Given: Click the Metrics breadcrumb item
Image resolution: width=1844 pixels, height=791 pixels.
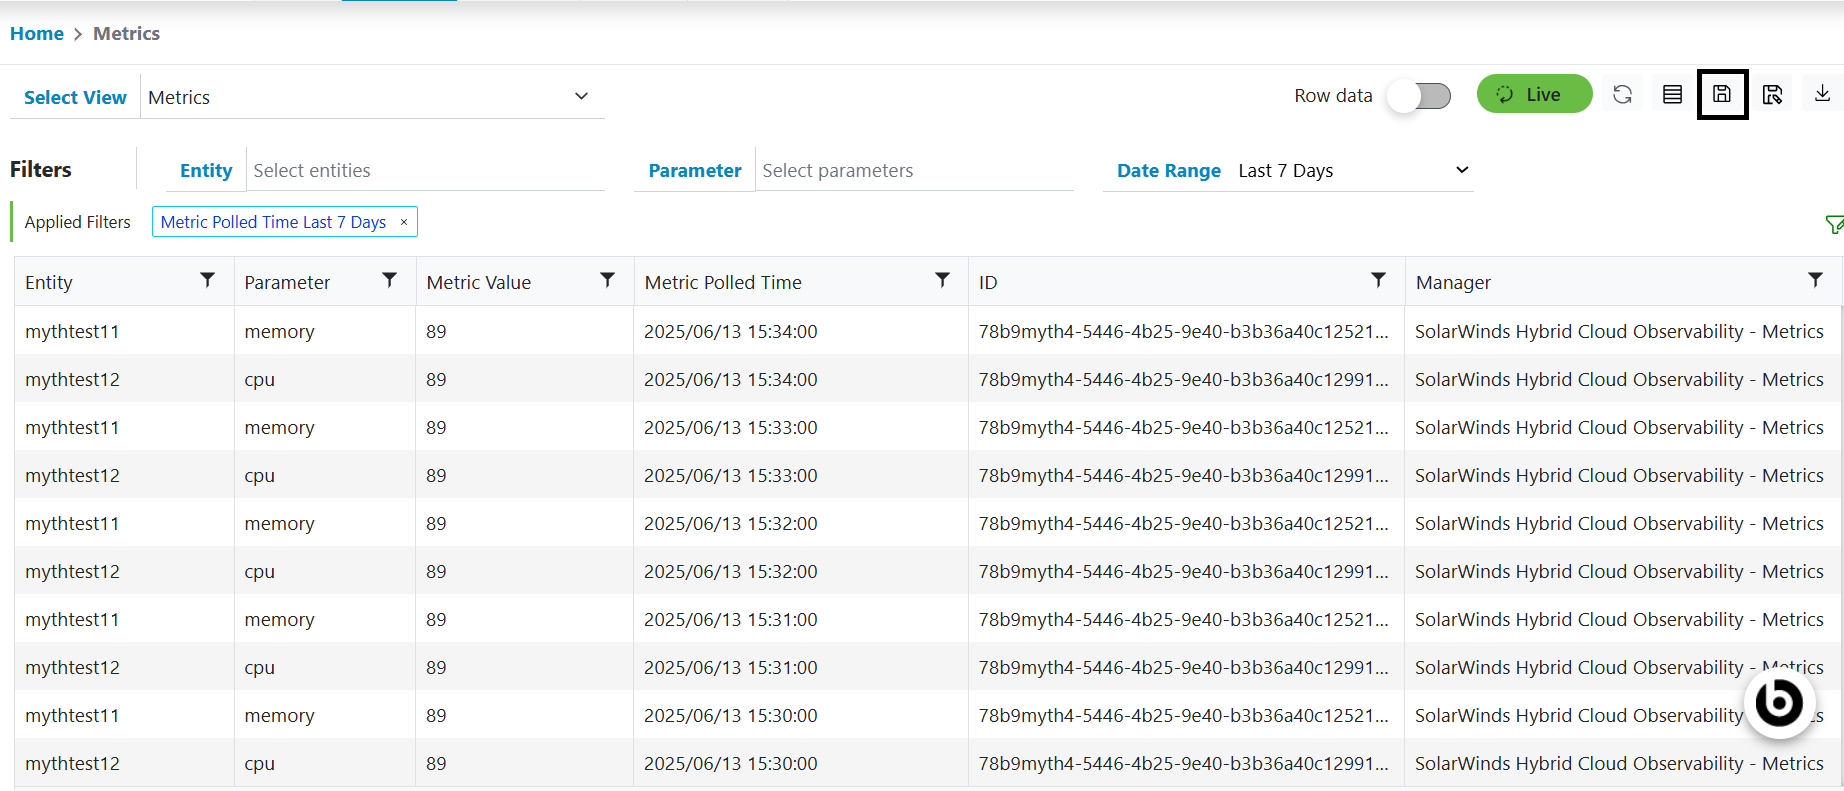Looking at the screenshot, I should point(126,34).
